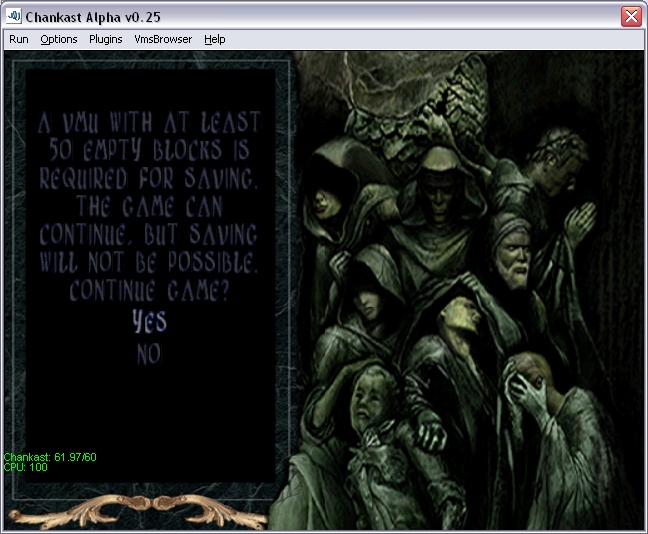The height and width of the screenshot is (534, 648).
Task: Open the Plugins menu
Action: tap(106, 39)
